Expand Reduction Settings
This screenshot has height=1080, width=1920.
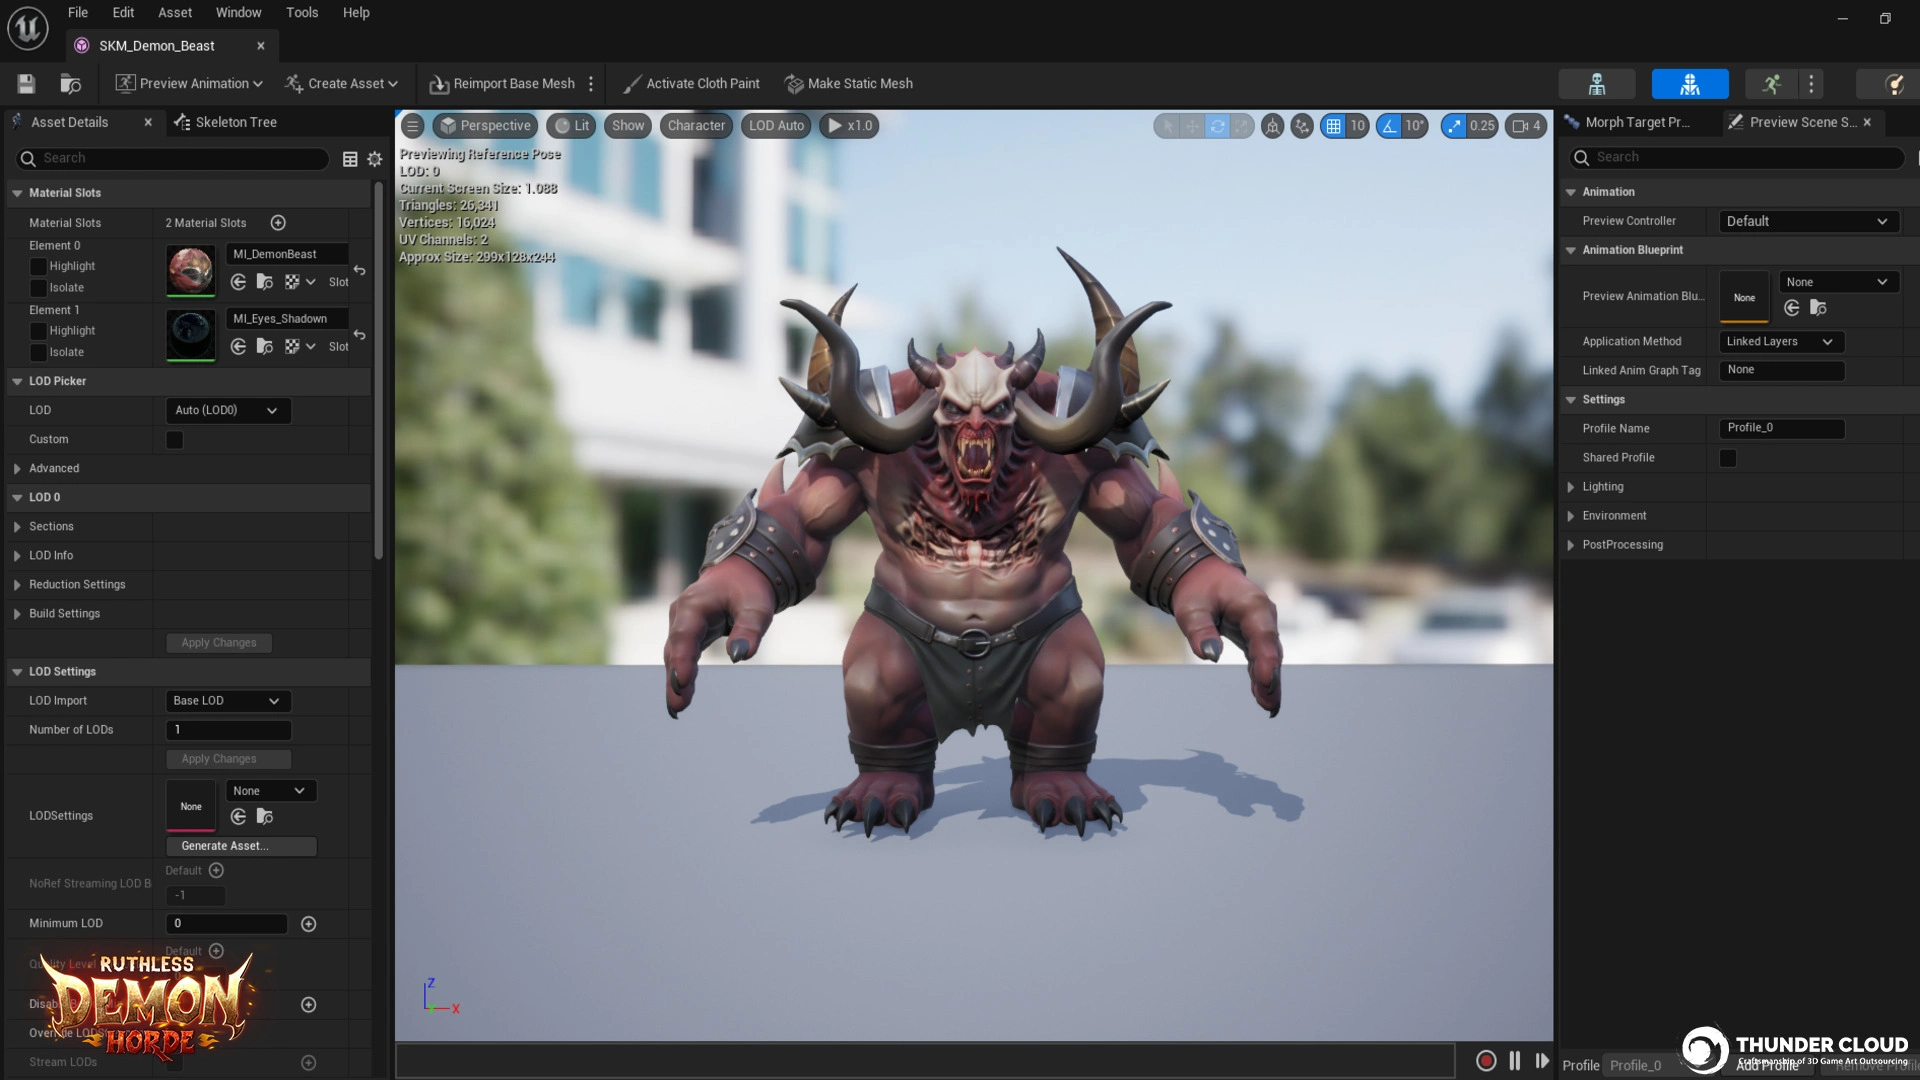(x=17, y=585)
